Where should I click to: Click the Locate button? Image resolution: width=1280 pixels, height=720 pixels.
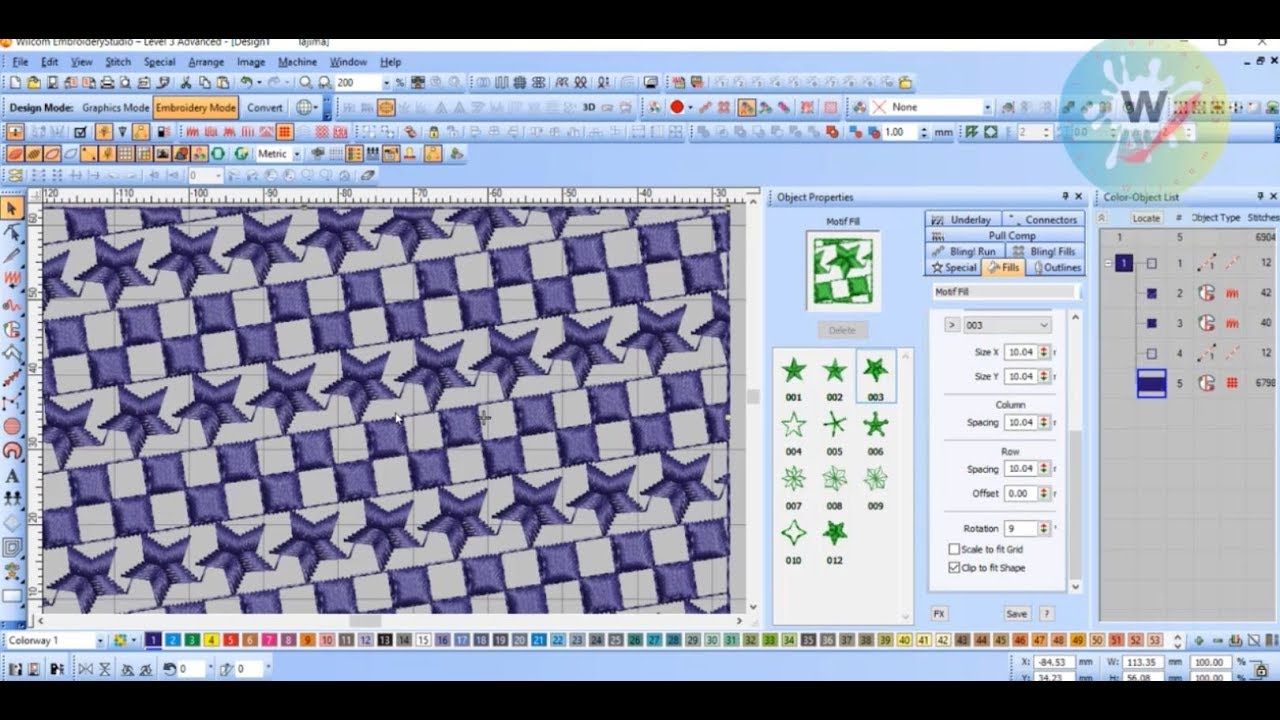1146,218
